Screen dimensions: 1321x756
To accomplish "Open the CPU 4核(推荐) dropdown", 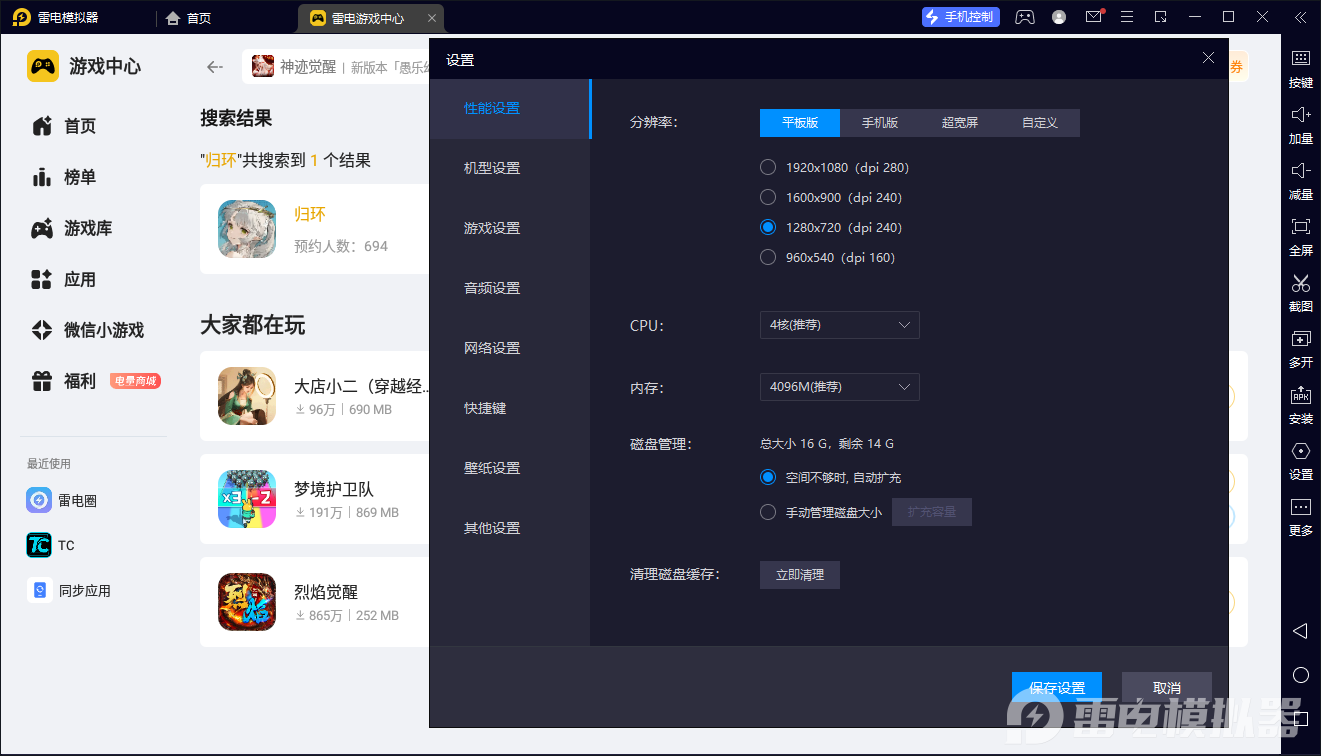I will tap(840, 325).
